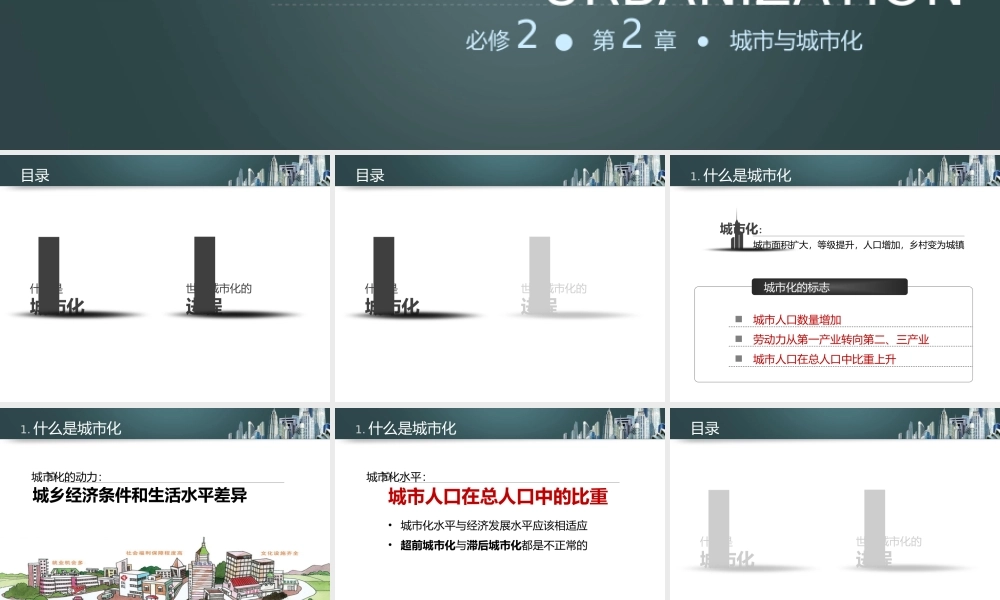Click the bold heading 城乡经济条件和生活水平差异
This screenshot has width=1000, height=600.
(140, 495)
